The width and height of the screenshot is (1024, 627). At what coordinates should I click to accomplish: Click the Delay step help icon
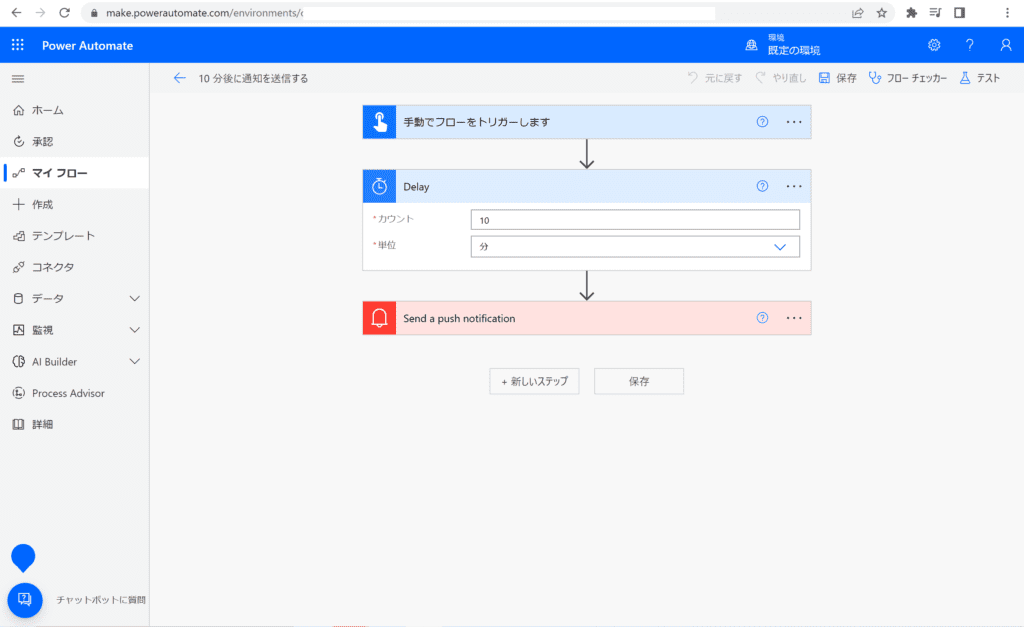(762, 186)
